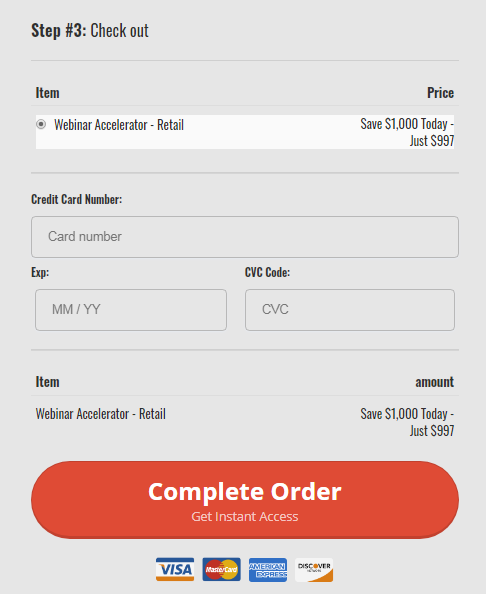Viewport: 486px width, 594px height.
Task: Focus the MM / YY expiration field
Action: point(131,310)
